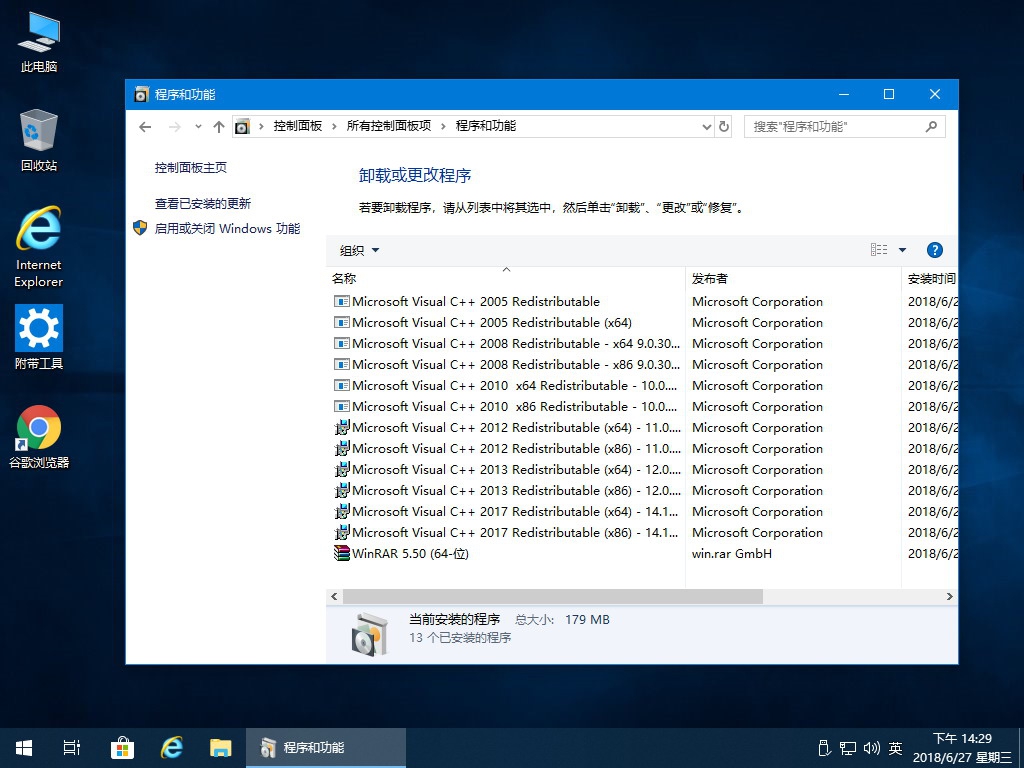Select the 回收站 recycle bin icon
The width and height of the screenshot is (1024, 768).
[39, 140]
